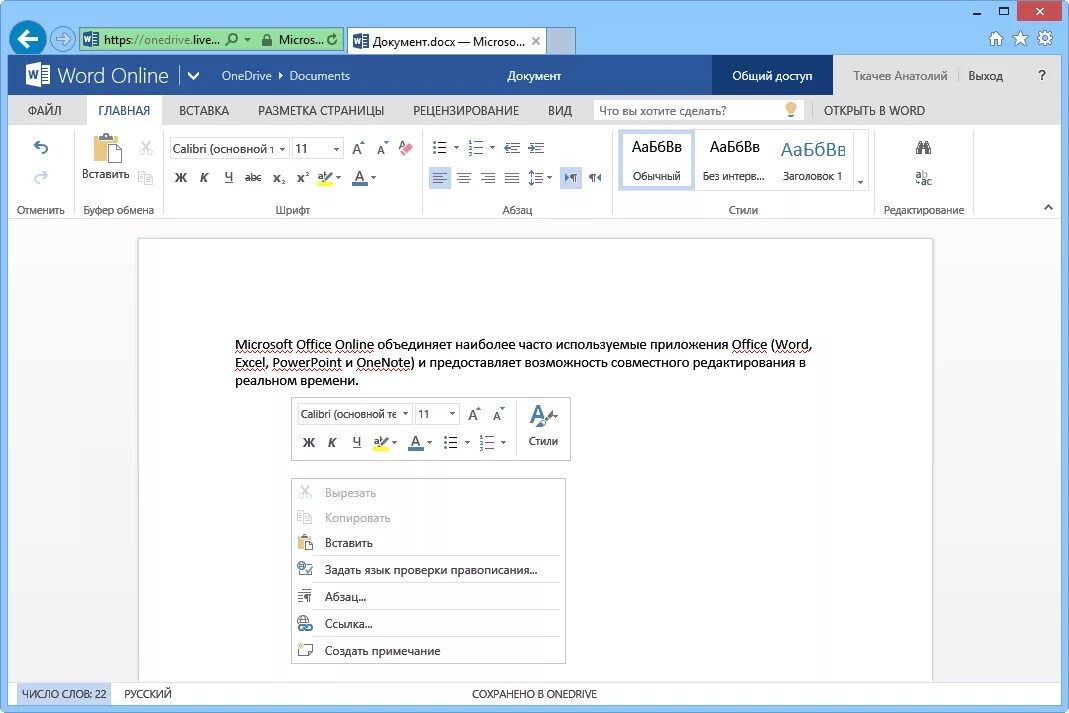This screenshot has height=713, width=1069.
Task: Open the ФАЙЛ tab
Action: [x=44, y=110]
